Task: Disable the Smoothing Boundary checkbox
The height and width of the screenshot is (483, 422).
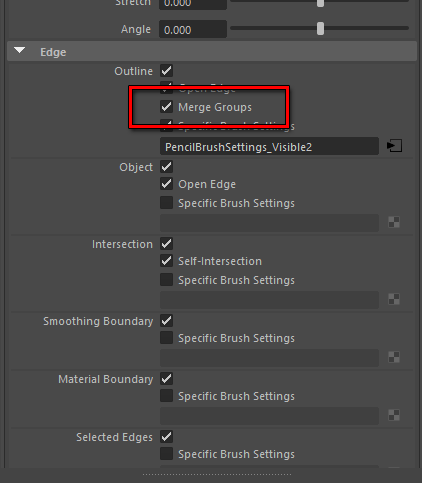Action: point(166,321)
